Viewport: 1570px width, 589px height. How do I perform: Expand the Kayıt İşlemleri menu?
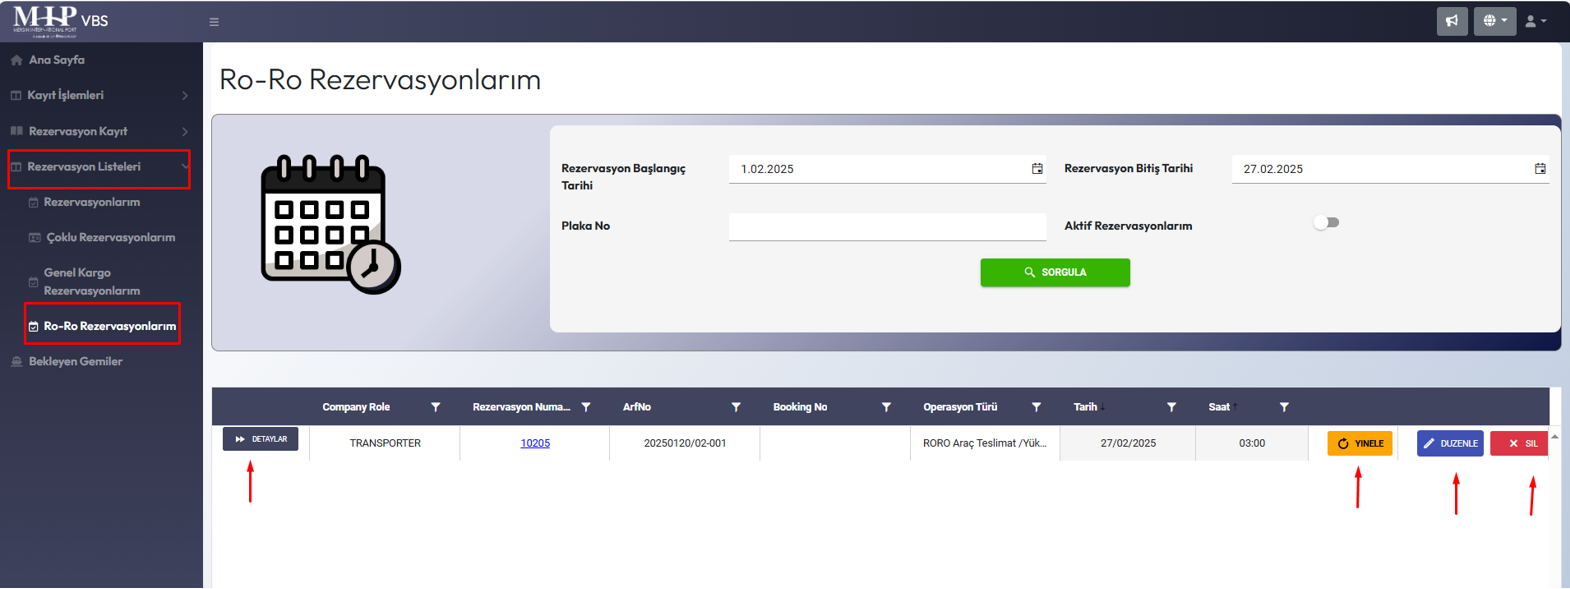click(98, 95)
